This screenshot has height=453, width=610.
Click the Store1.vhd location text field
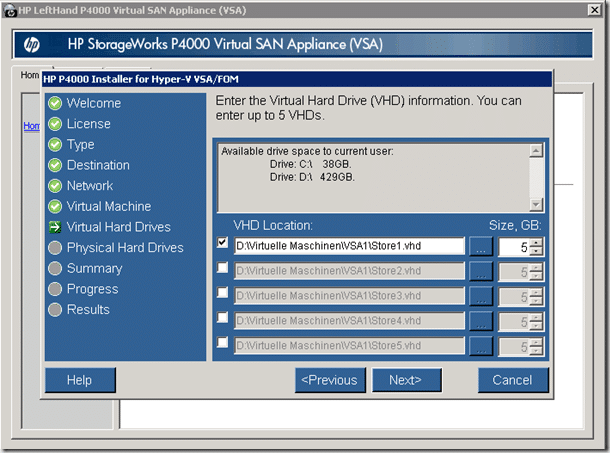click(x=349, y=246)
